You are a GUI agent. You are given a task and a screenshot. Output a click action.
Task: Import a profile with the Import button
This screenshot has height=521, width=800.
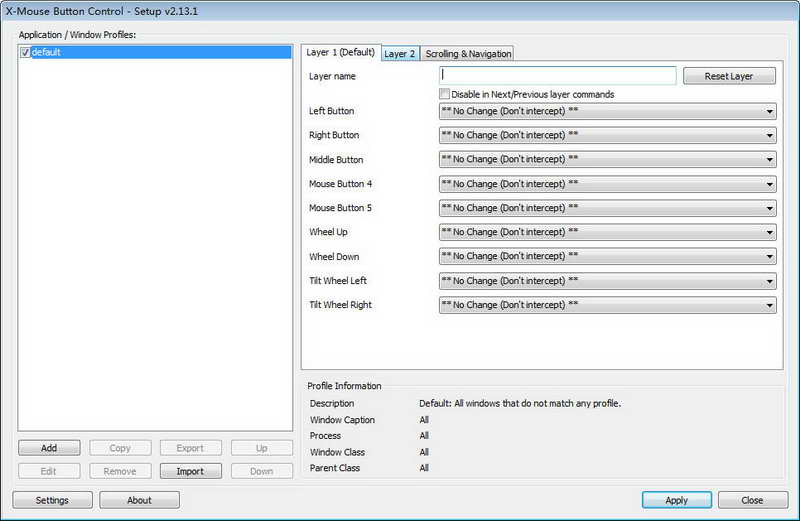pos(190,471)
